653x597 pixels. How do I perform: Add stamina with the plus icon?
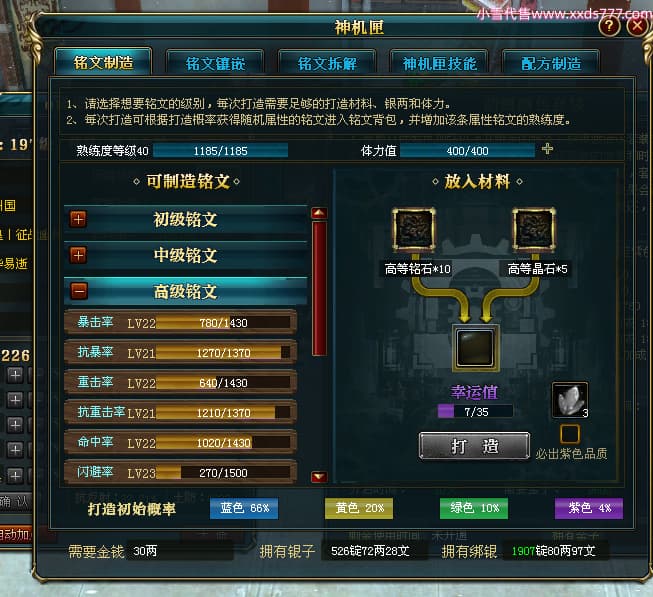click(x=547, y=149)
